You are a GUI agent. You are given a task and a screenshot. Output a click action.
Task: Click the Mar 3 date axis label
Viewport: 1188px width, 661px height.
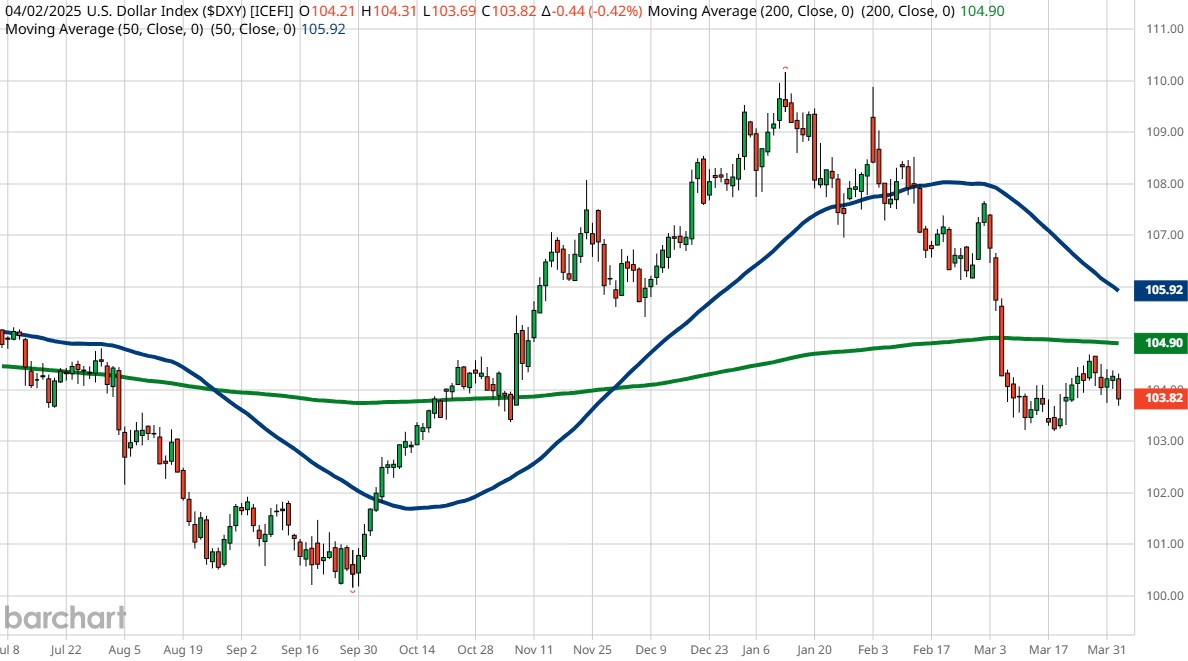[989, 650]
